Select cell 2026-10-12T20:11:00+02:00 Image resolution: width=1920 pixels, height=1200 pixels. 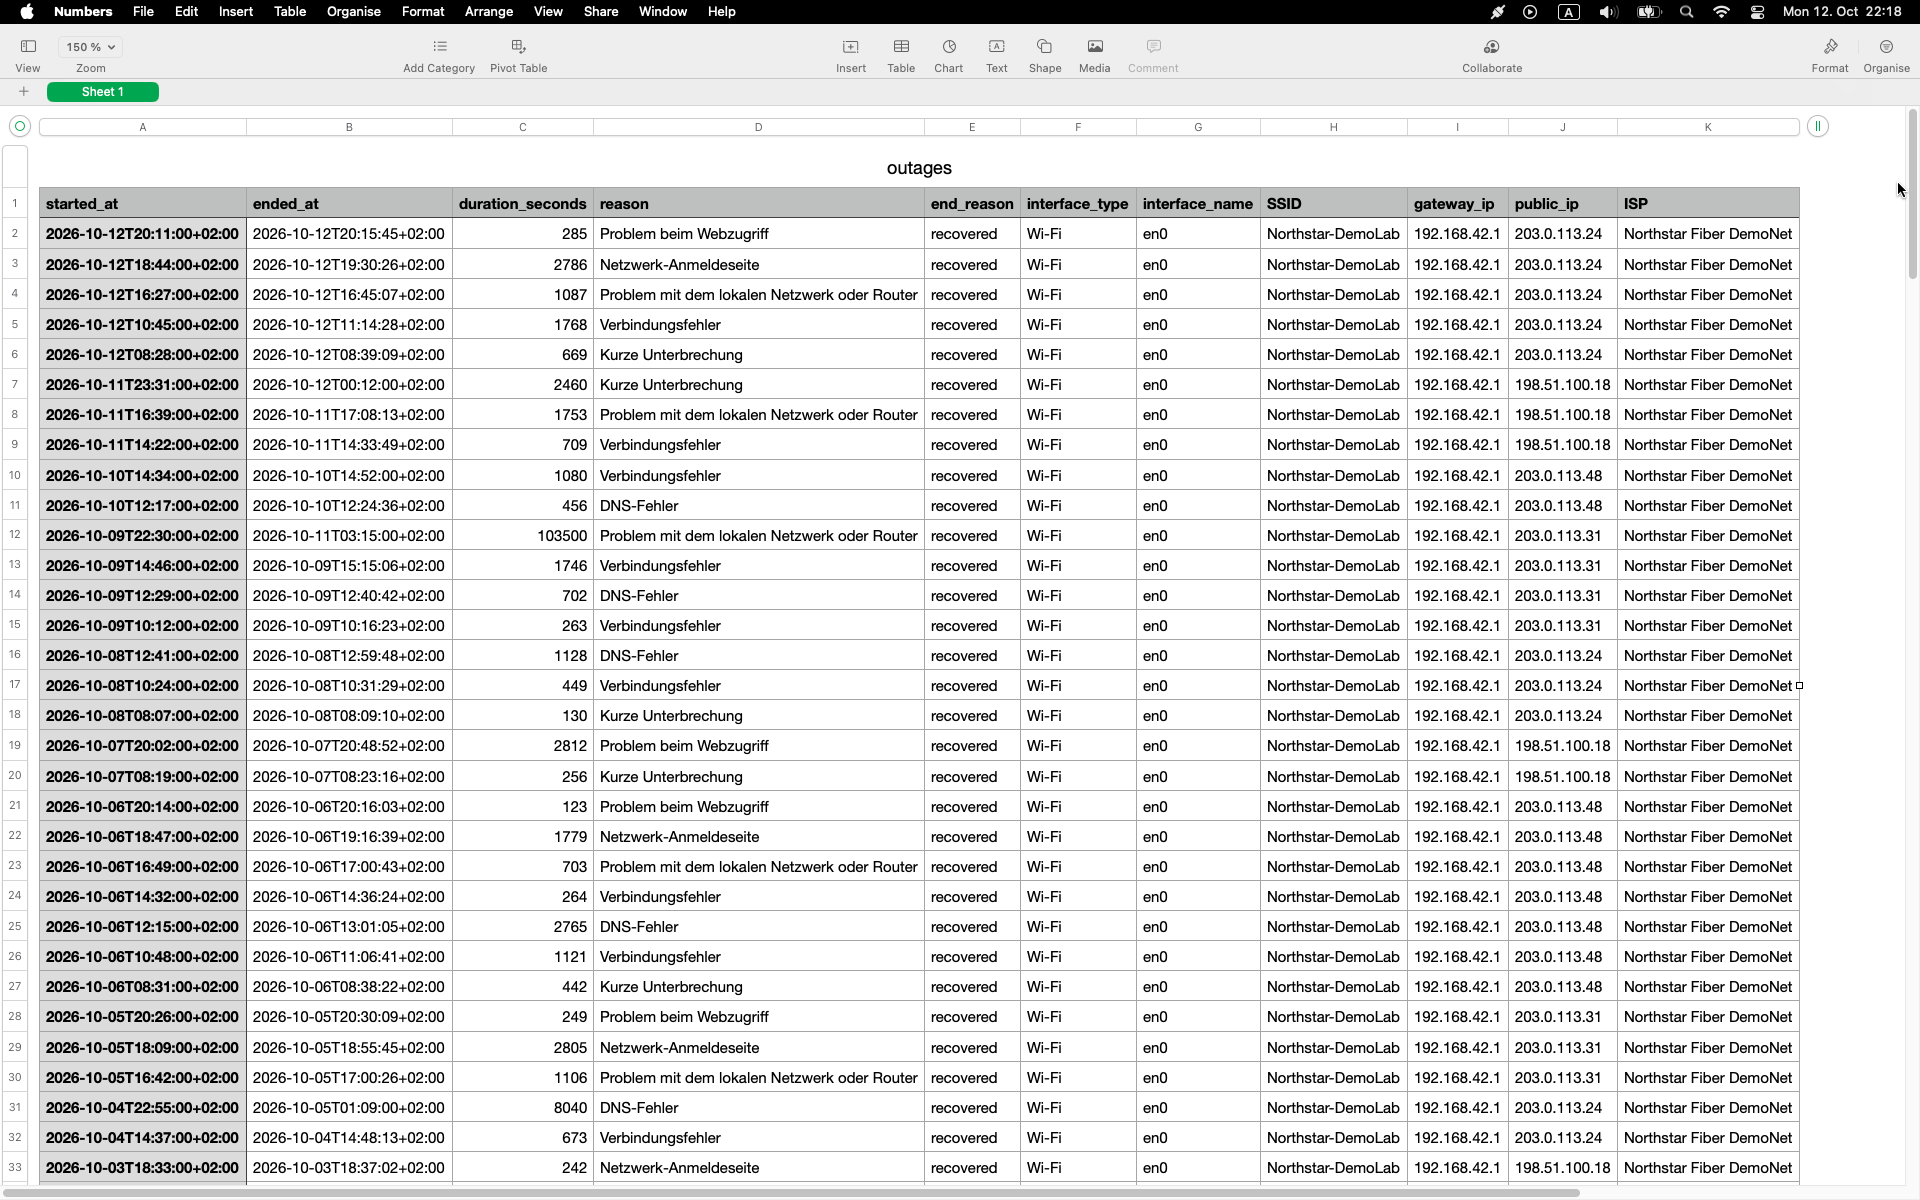coord(143,234)
